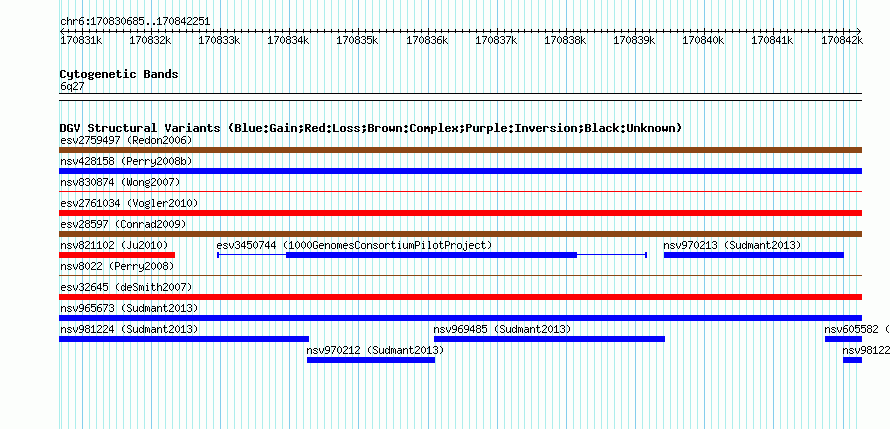Click the 6q27 band label
The image size is (890, 429).
[72, 87]
